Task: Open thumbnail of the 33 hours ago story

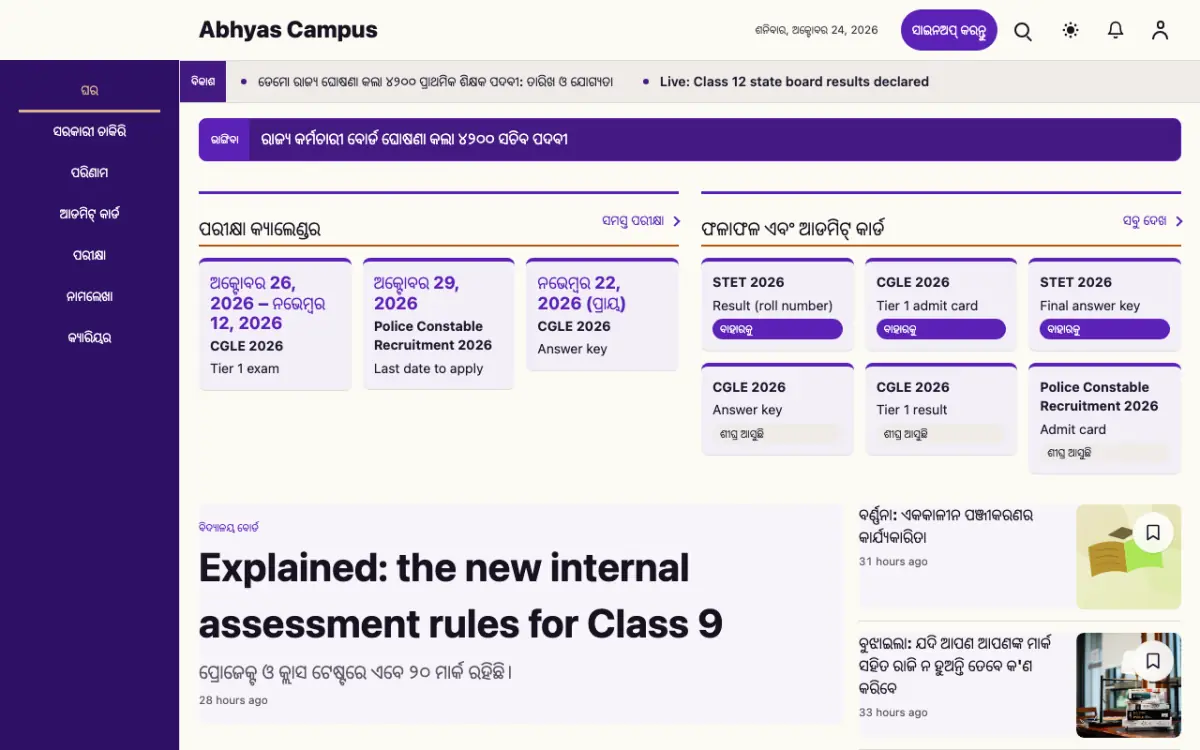Action: pyautogui.click(x=1129, y=685)
